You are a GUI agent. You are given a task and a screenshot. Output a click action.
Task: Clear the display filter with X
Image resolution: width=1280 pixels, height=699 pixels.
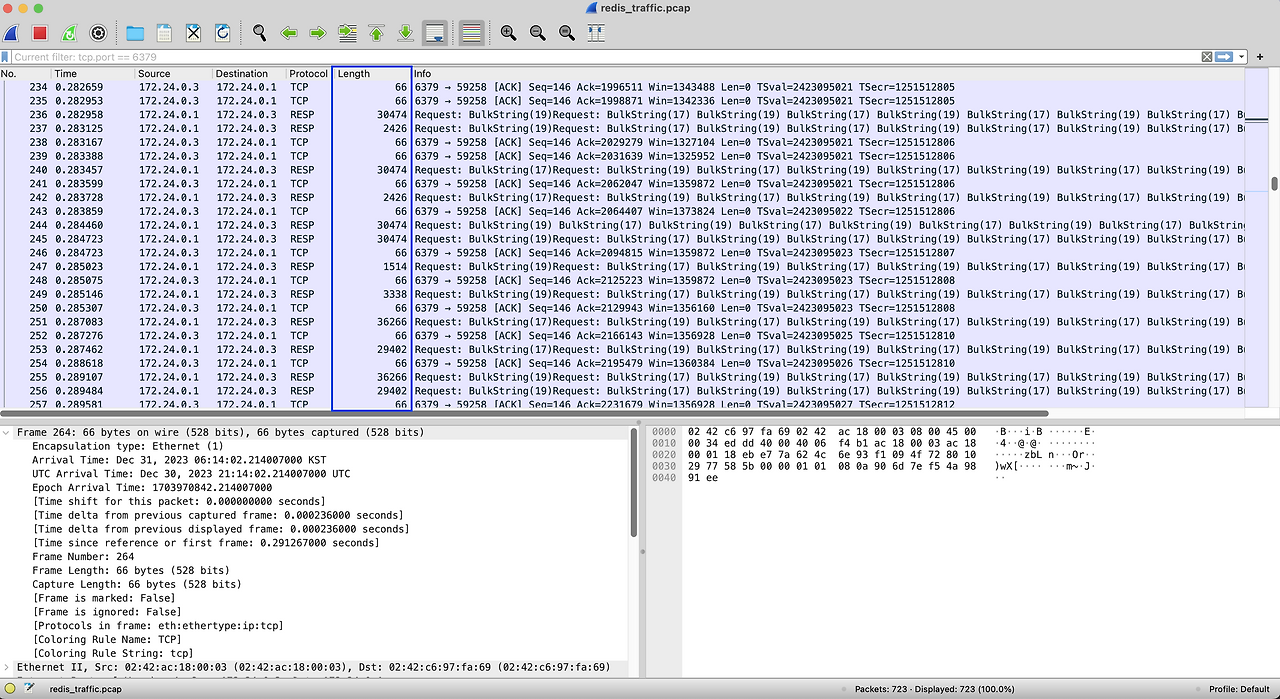point(1206,57)
